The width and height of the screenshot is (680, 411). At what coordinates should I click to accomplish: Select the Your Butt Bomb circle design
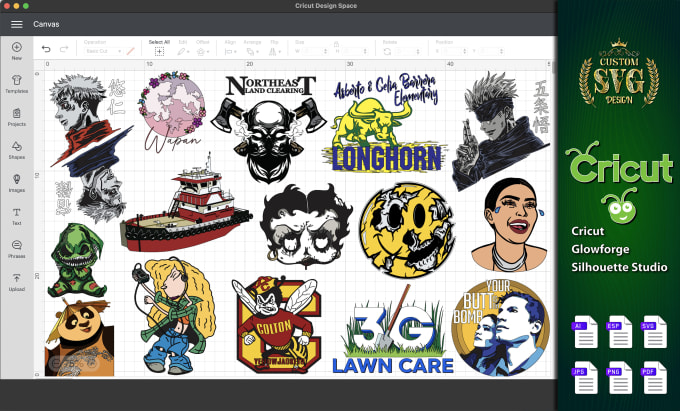(x=500, y=328)
